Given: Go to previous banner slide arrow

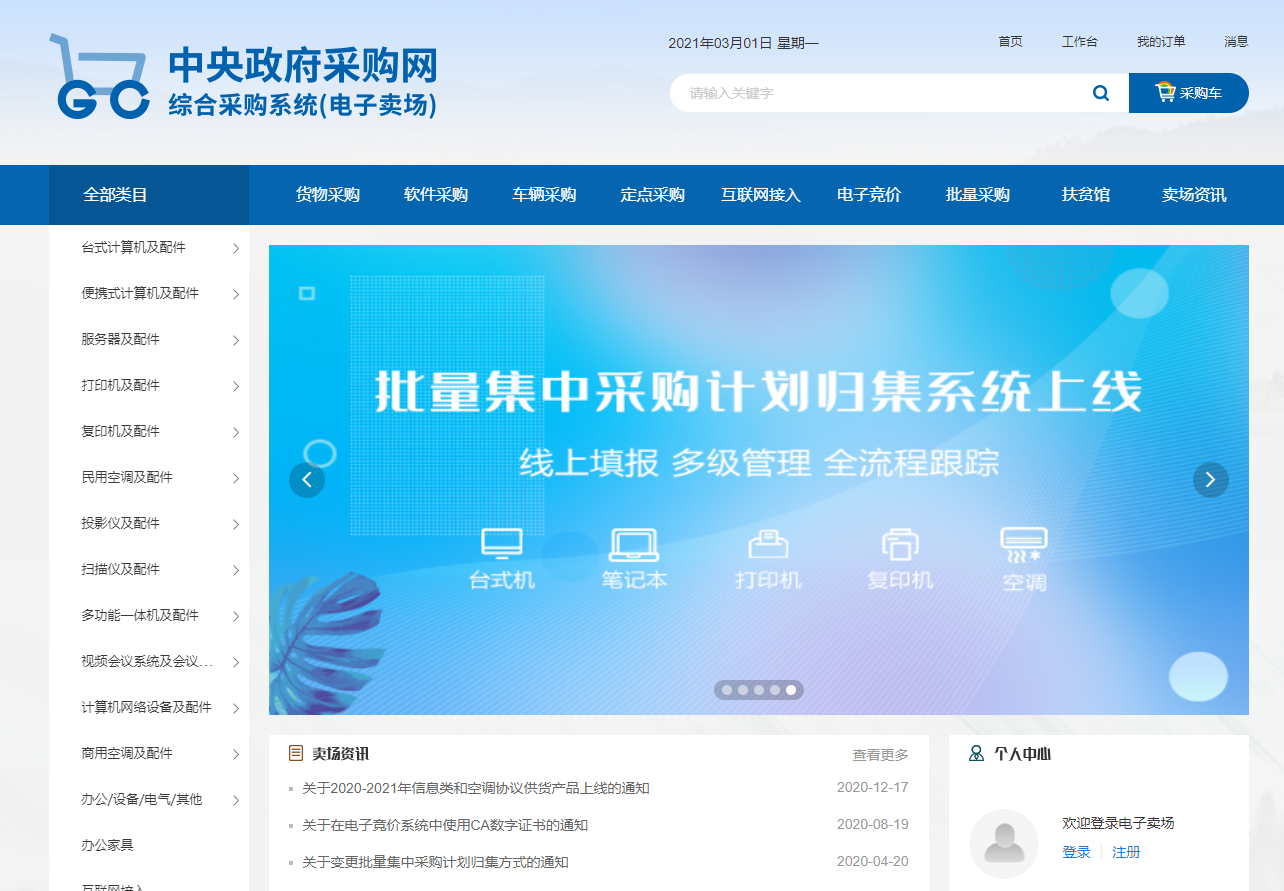Looking at the screenshot, I should coord(307,480).
